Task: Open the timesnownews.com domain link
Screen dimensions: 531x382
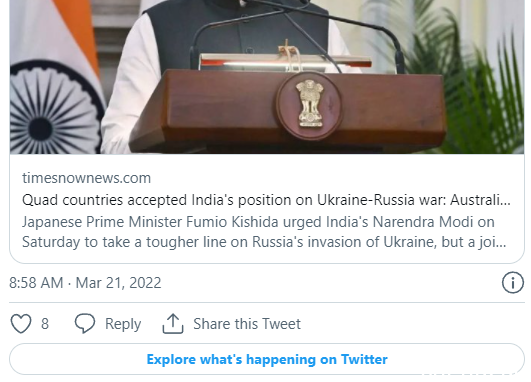Action: pyautogui.click(x=86, y=178)
